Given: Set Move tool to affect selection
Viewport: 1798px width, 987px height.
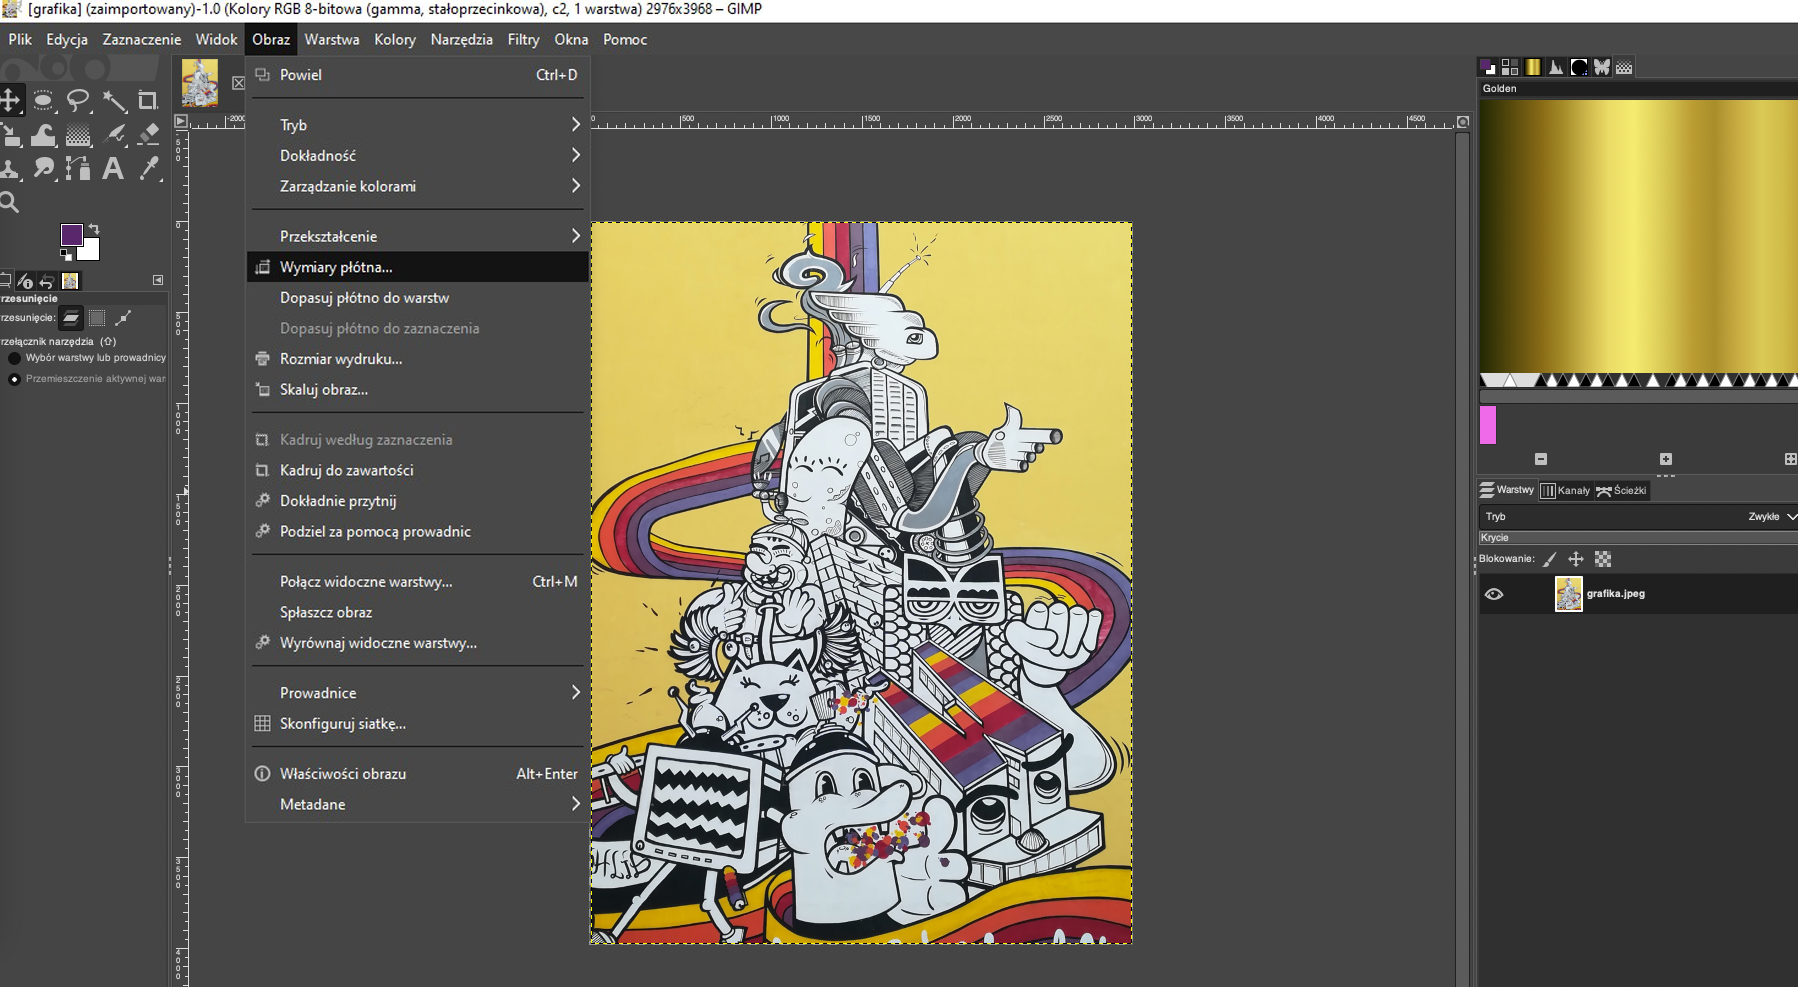Looking at the screenshot, I should click(97, 318).
